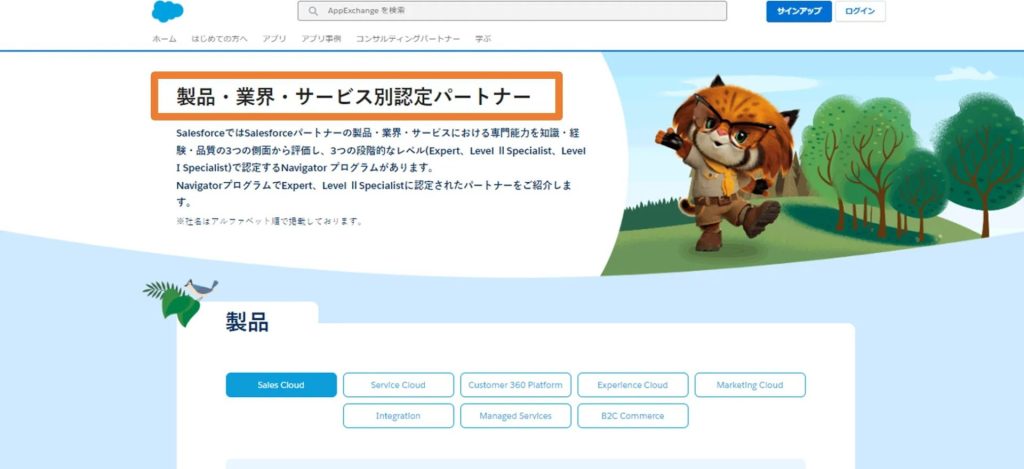
Task: Open the アプリ menu item
Action: pos(274,39)
